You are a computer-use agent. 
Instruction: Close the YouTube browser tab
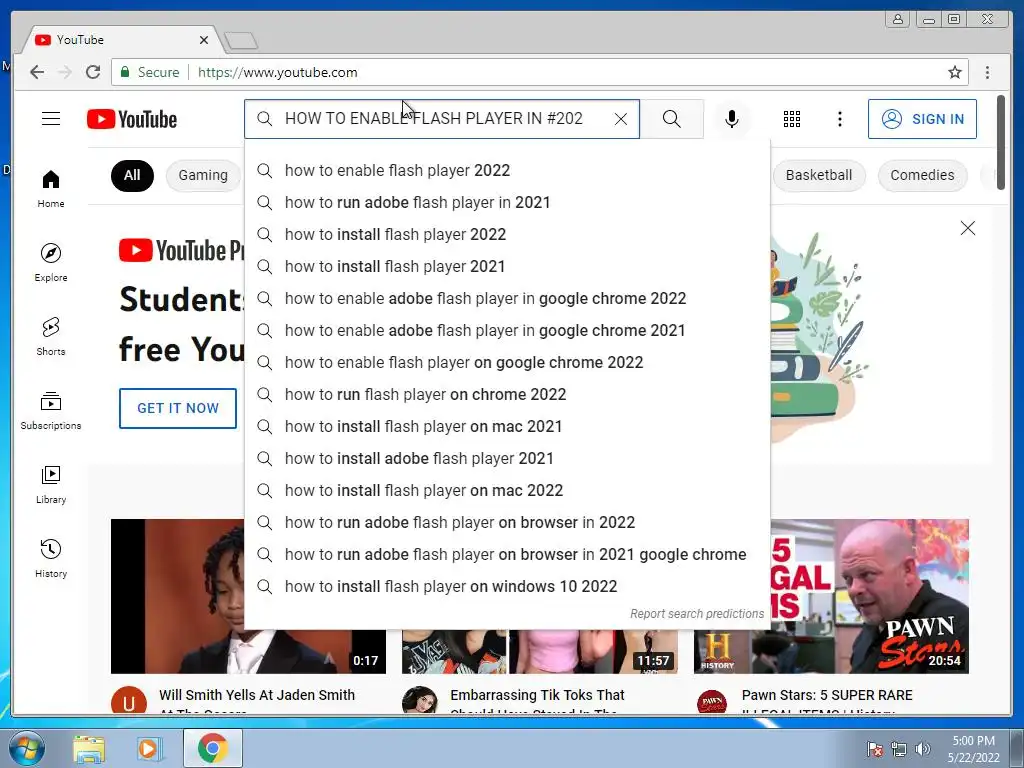204,40
